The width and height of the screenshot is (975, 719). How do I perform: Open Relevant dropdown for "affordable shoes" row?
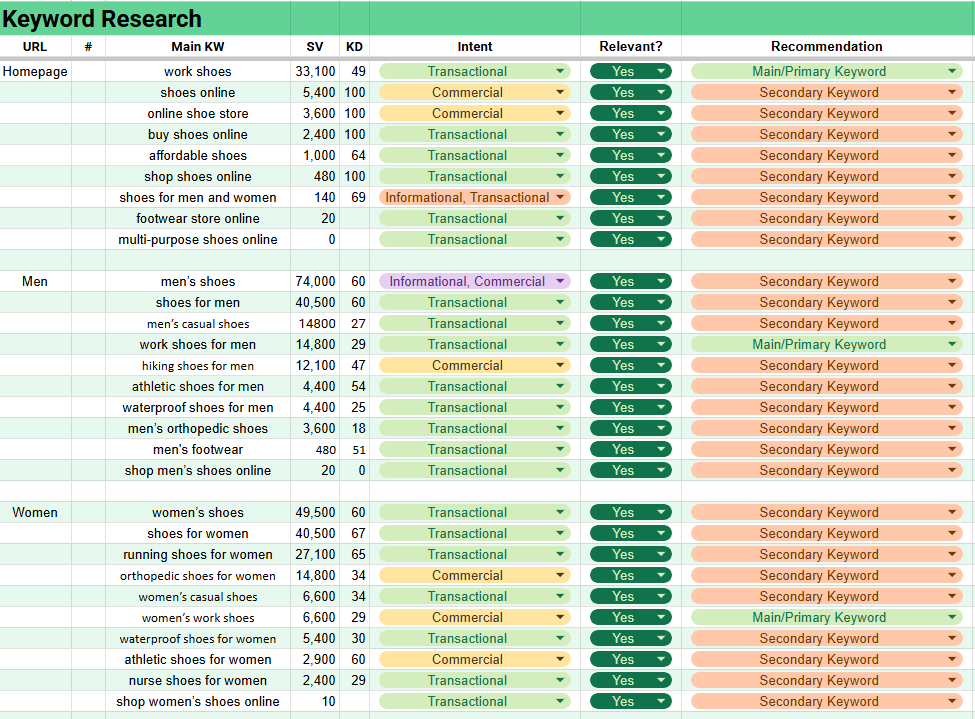(x=661, y=155)
